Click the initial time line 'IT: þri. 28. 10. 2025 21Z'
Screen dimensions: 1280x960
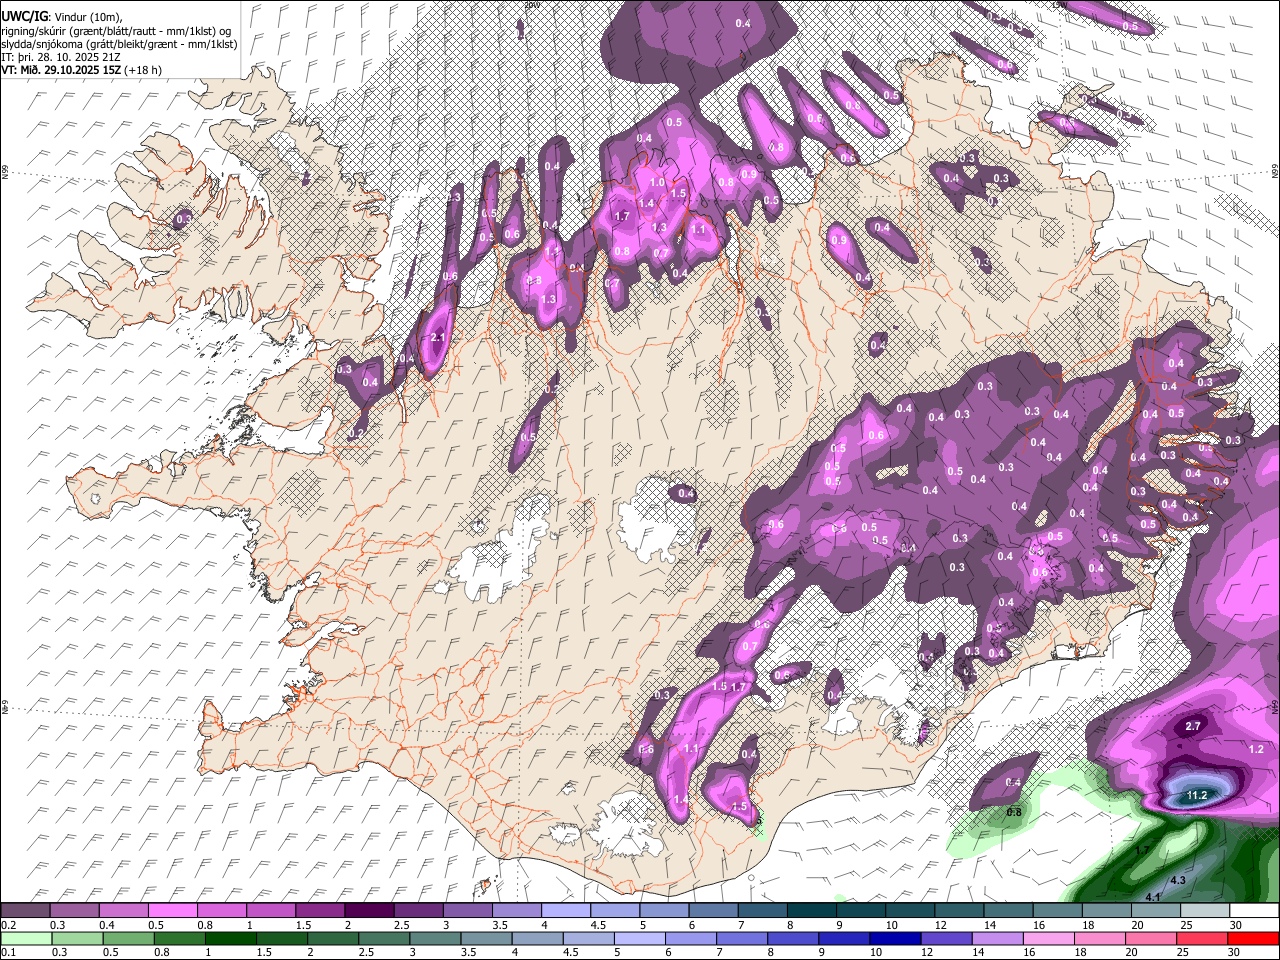tap(63, 57)
